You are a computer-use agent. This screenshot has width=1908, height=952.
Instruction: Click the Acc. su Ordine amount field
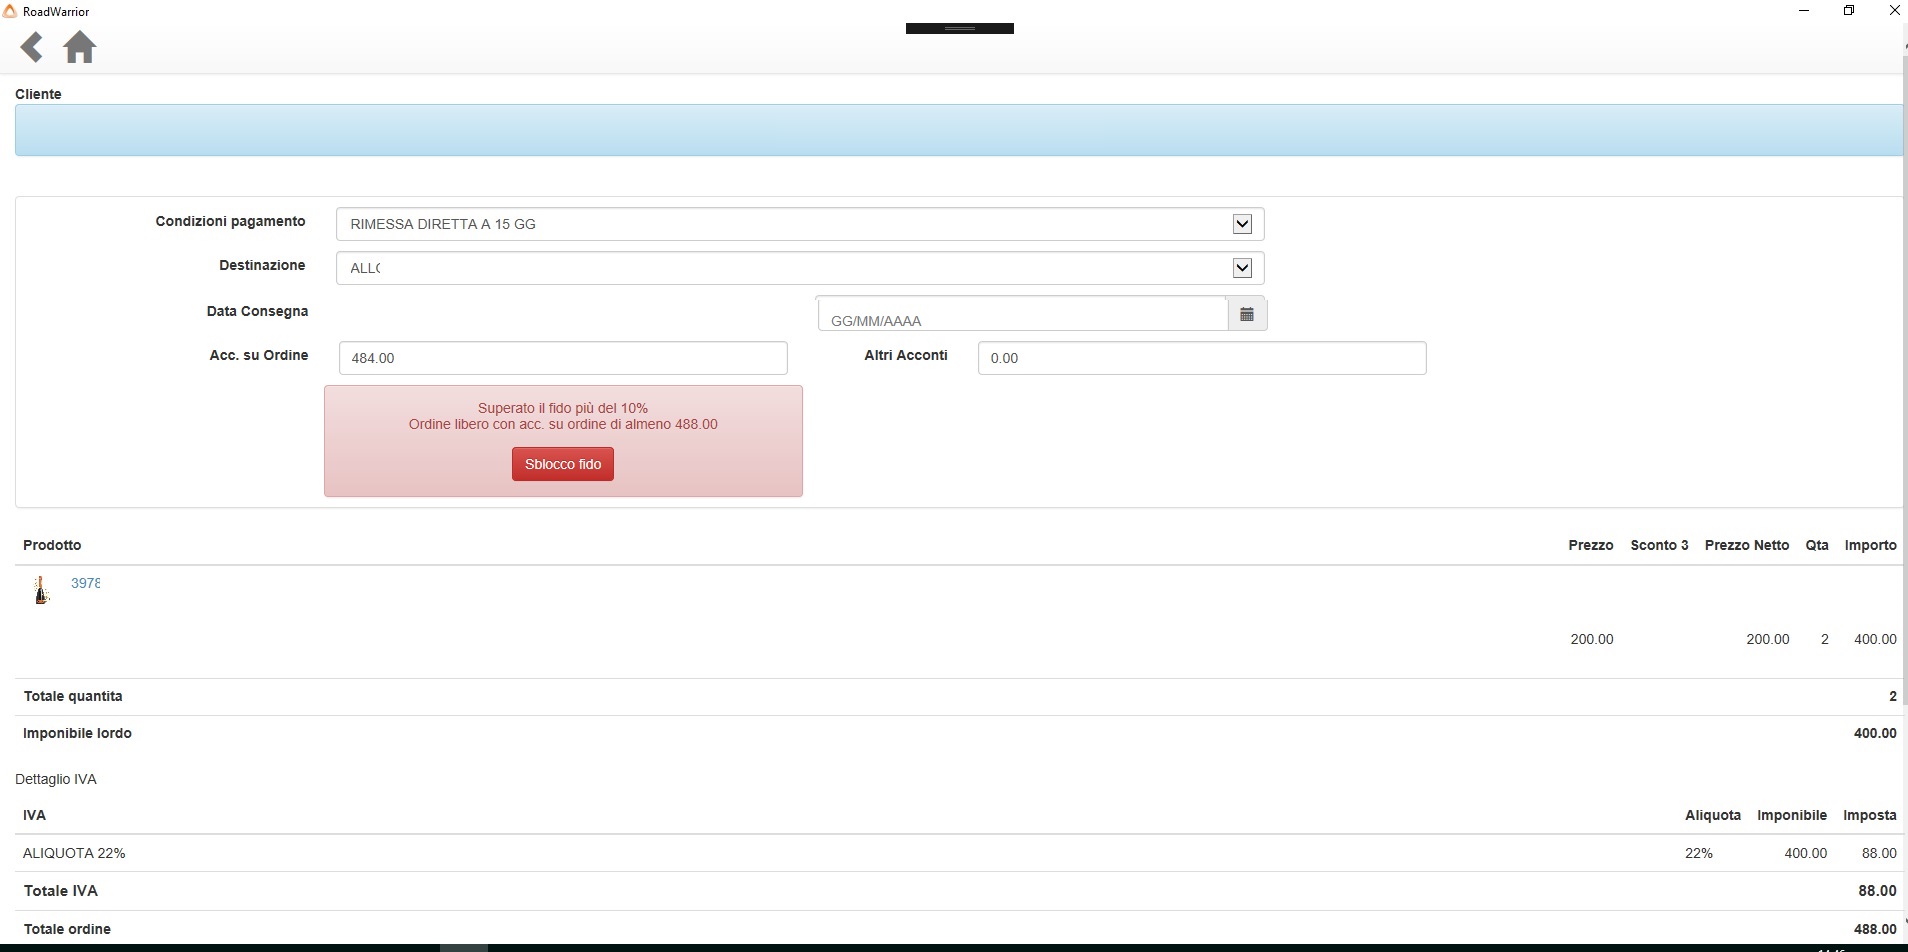point(562,358)
